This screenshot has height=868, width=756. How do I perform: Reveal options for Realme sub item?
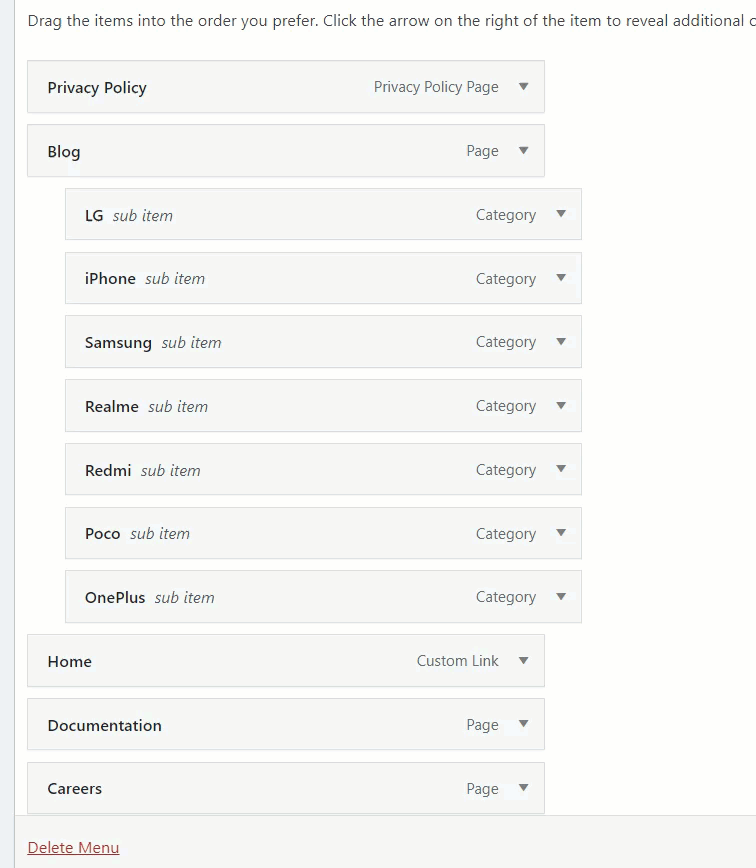click(561, 406)
